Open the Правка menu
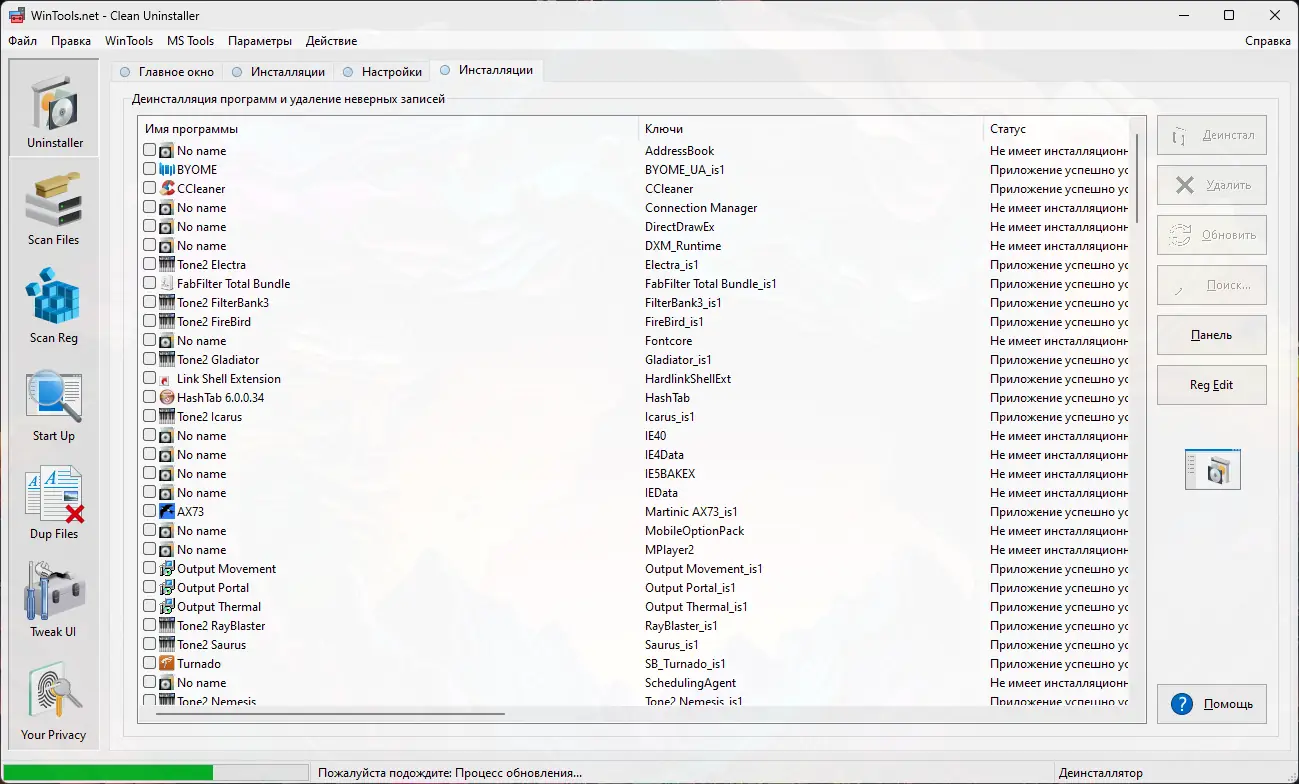Viewport: 1299px width, 784px height. 71,41
